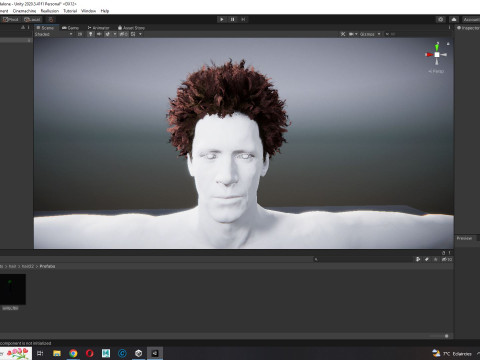This screenshot has width=480, height=360.
Task: Open the cloud services icon
Action: point(454,19)
